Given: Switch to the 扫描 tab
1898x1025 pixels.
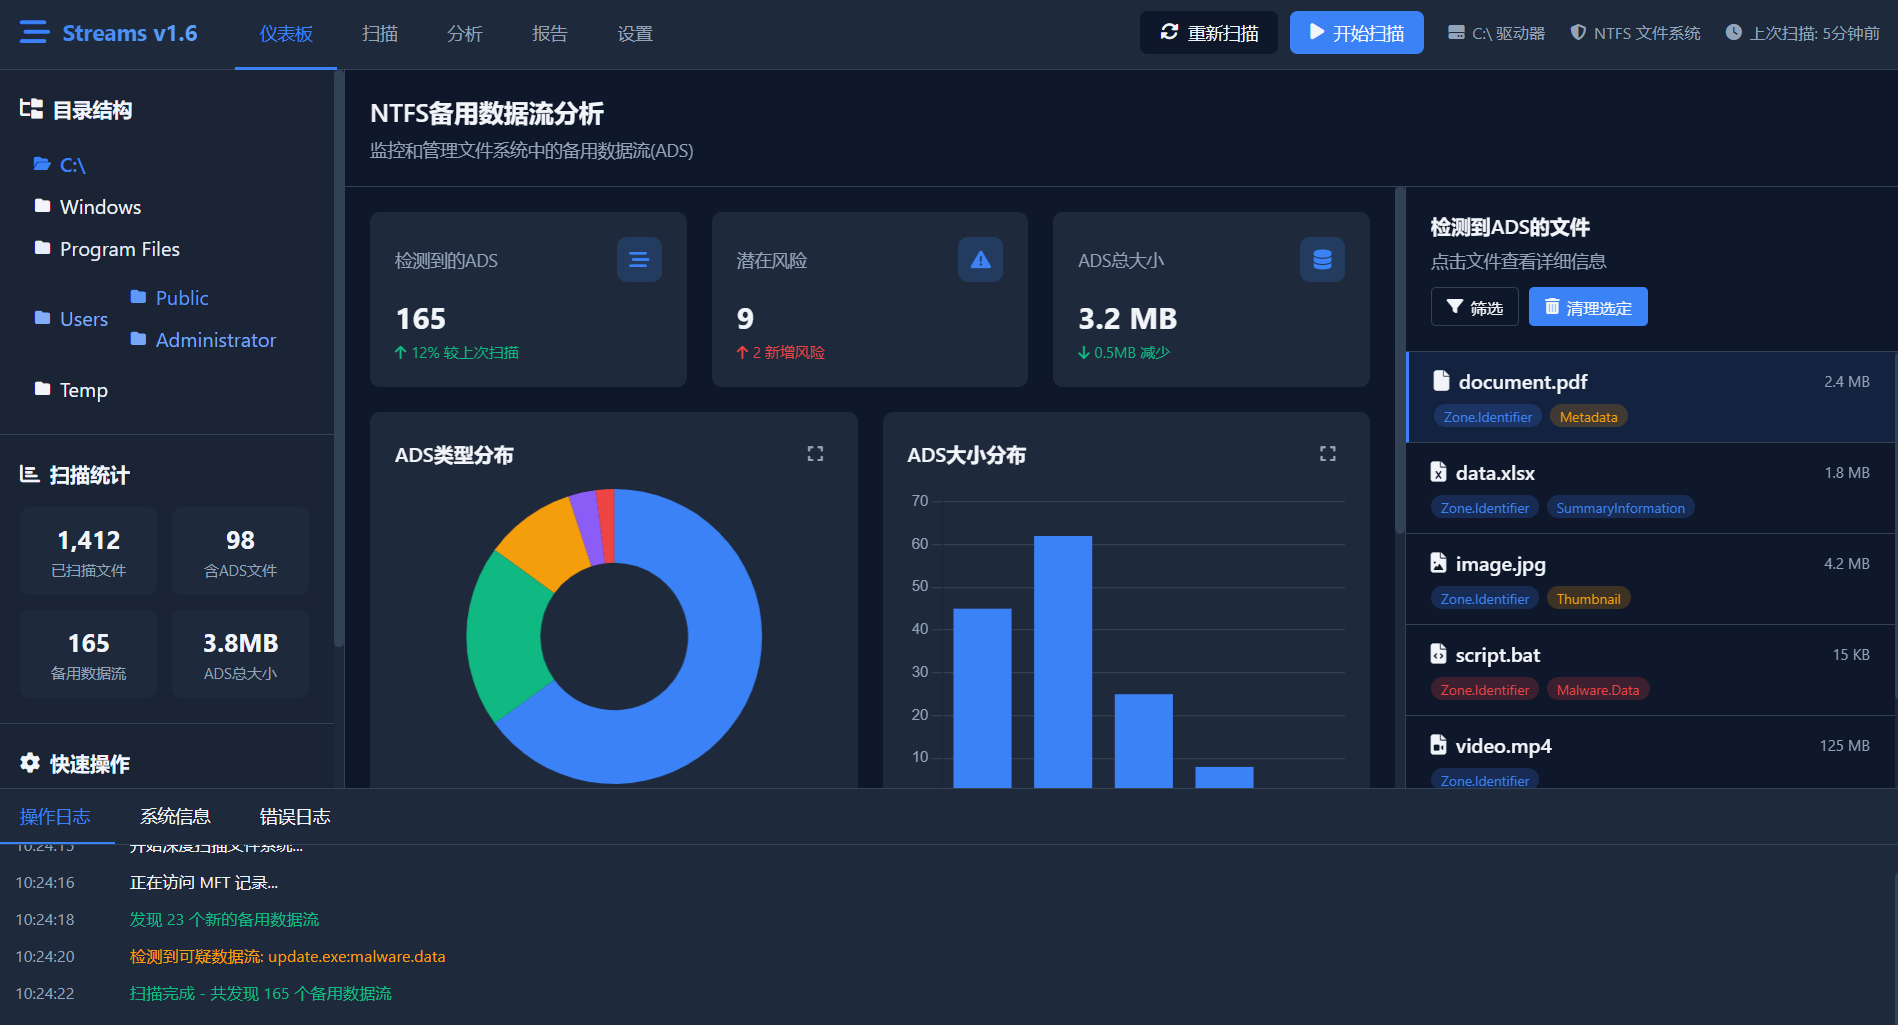Looking at the screenshot, I should point(380,34).
